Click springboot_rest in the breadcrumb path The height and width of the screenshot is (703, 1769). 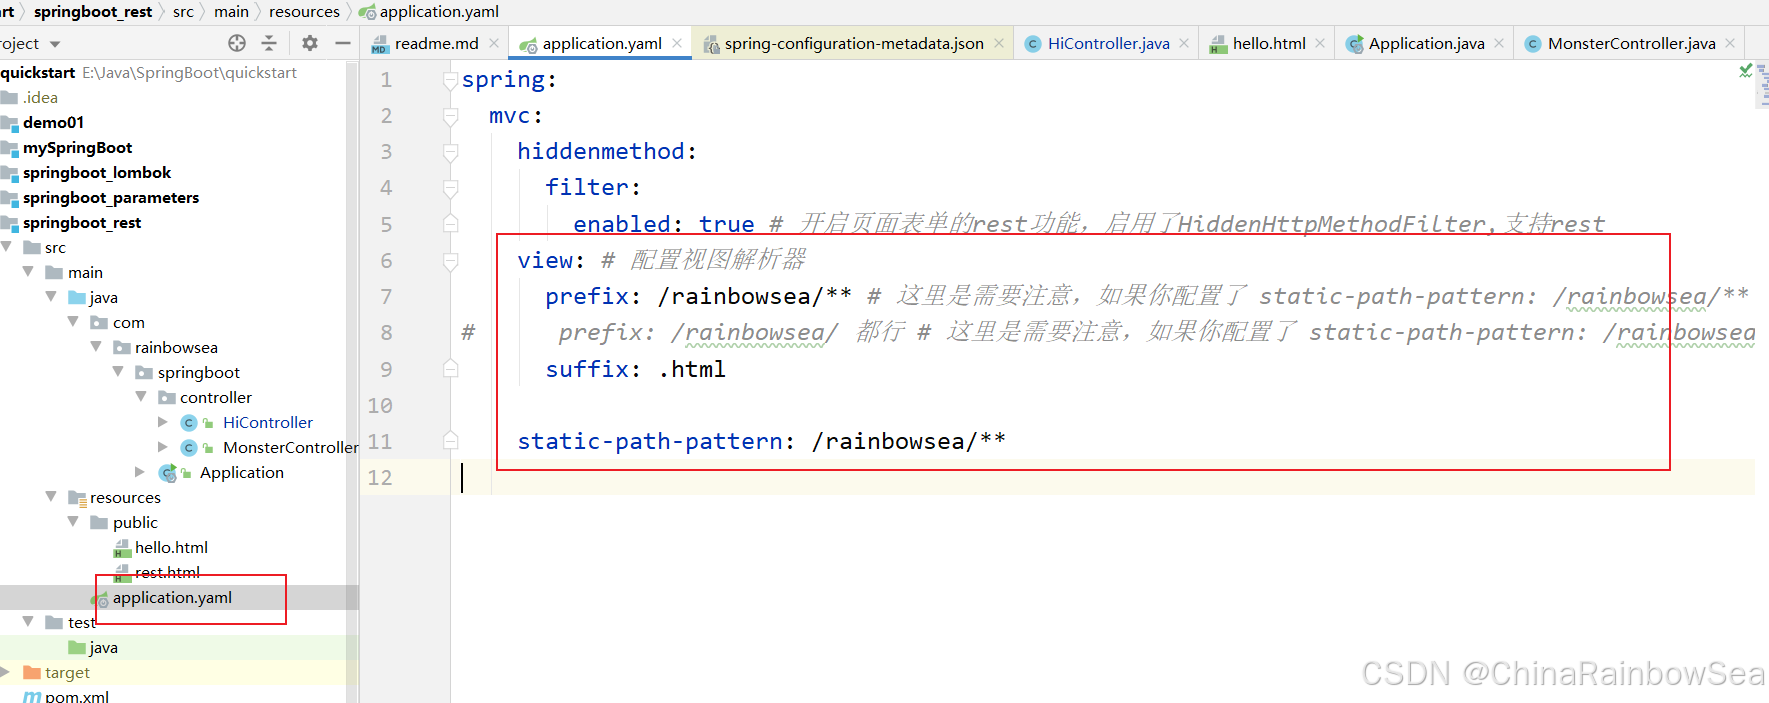[x=93, y=11]
